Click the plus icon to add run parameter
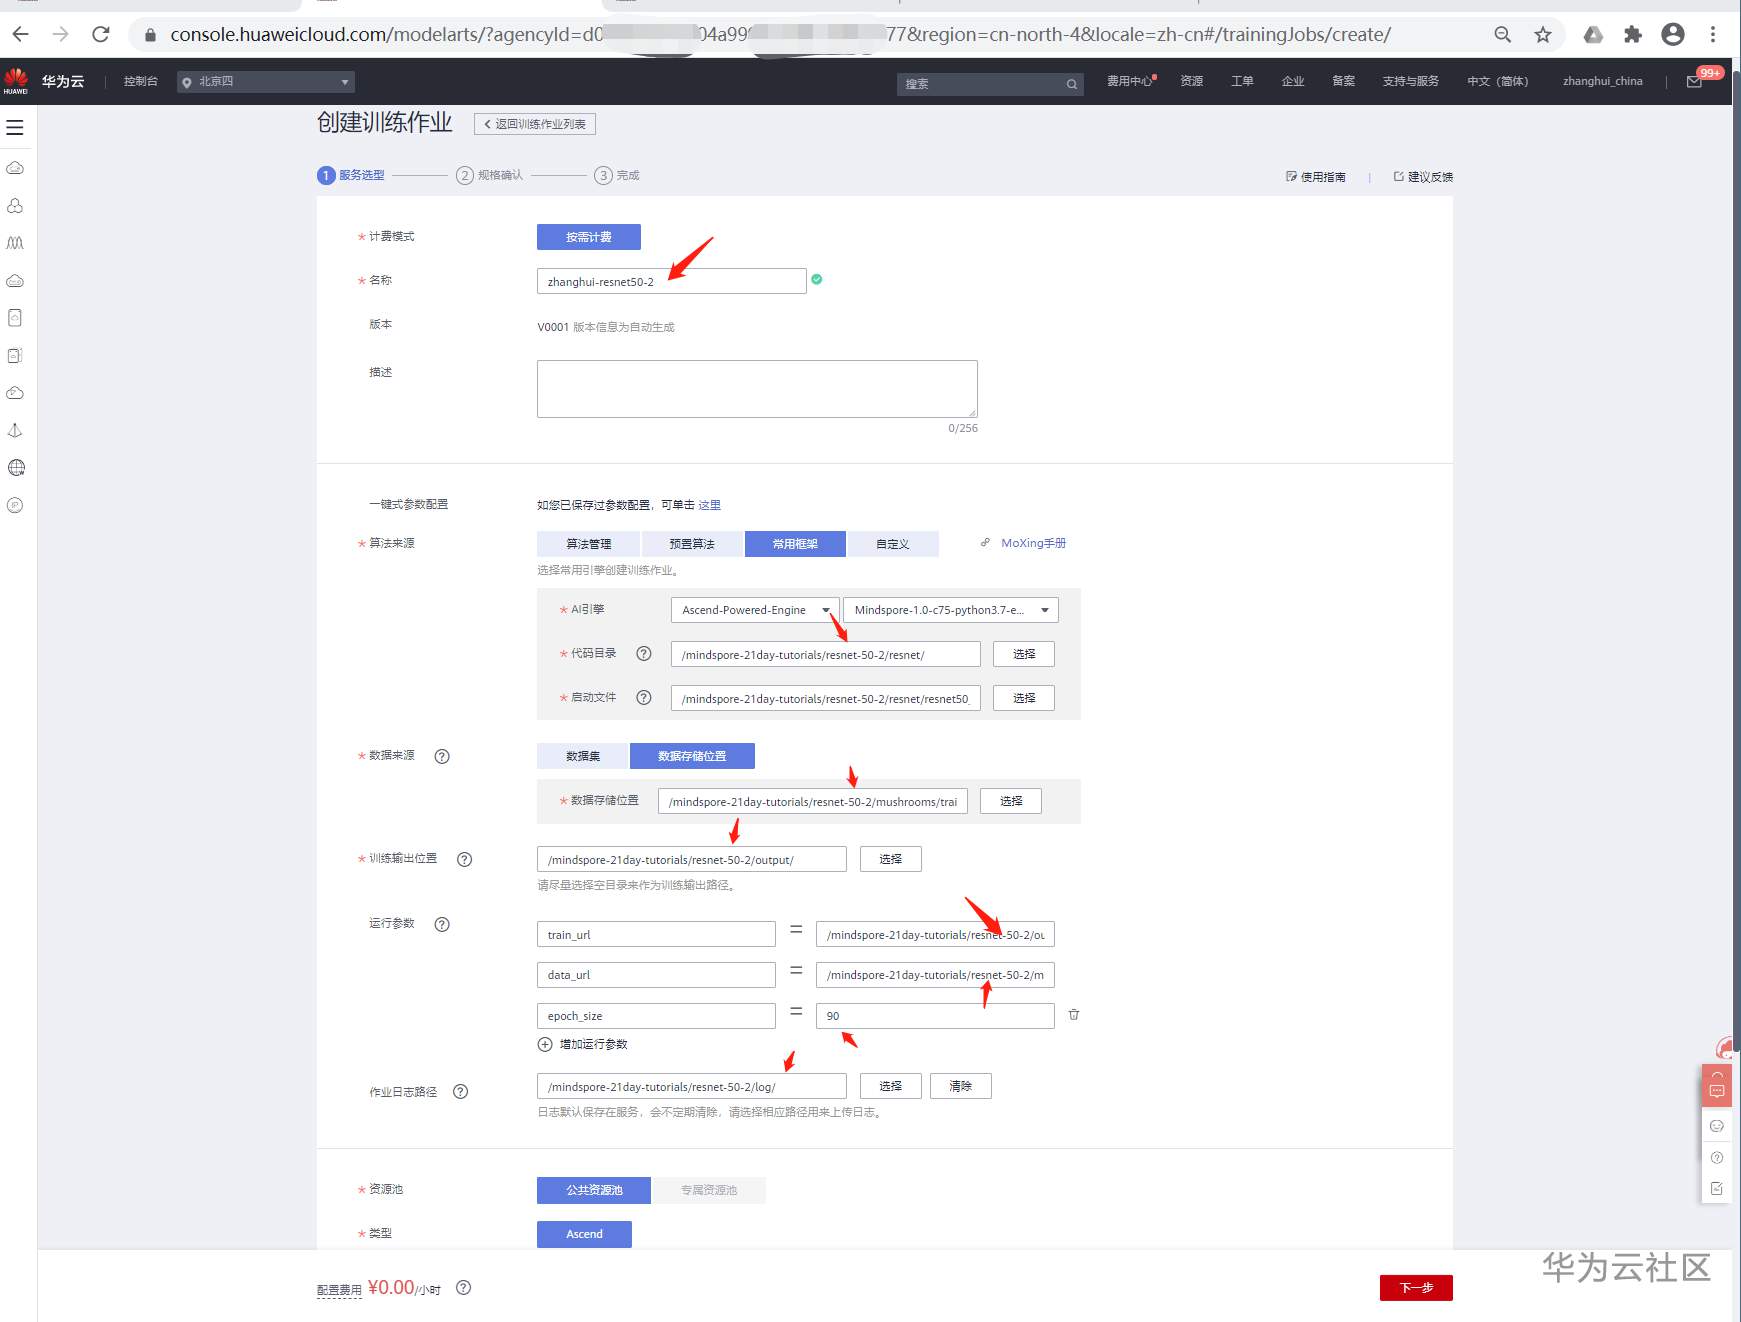Image resolution: width=1741 pixels, height=1322 pixels. pyautogui.click(x=545, y=1044)
